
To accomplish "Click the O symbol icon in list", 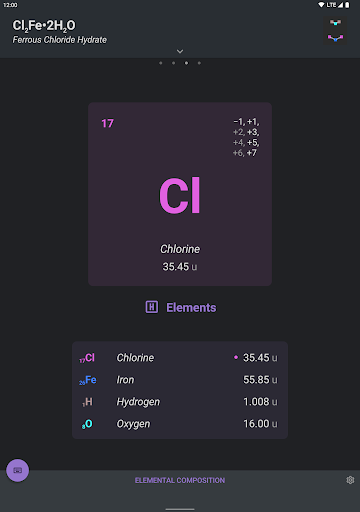I will (x=87, y=424).
